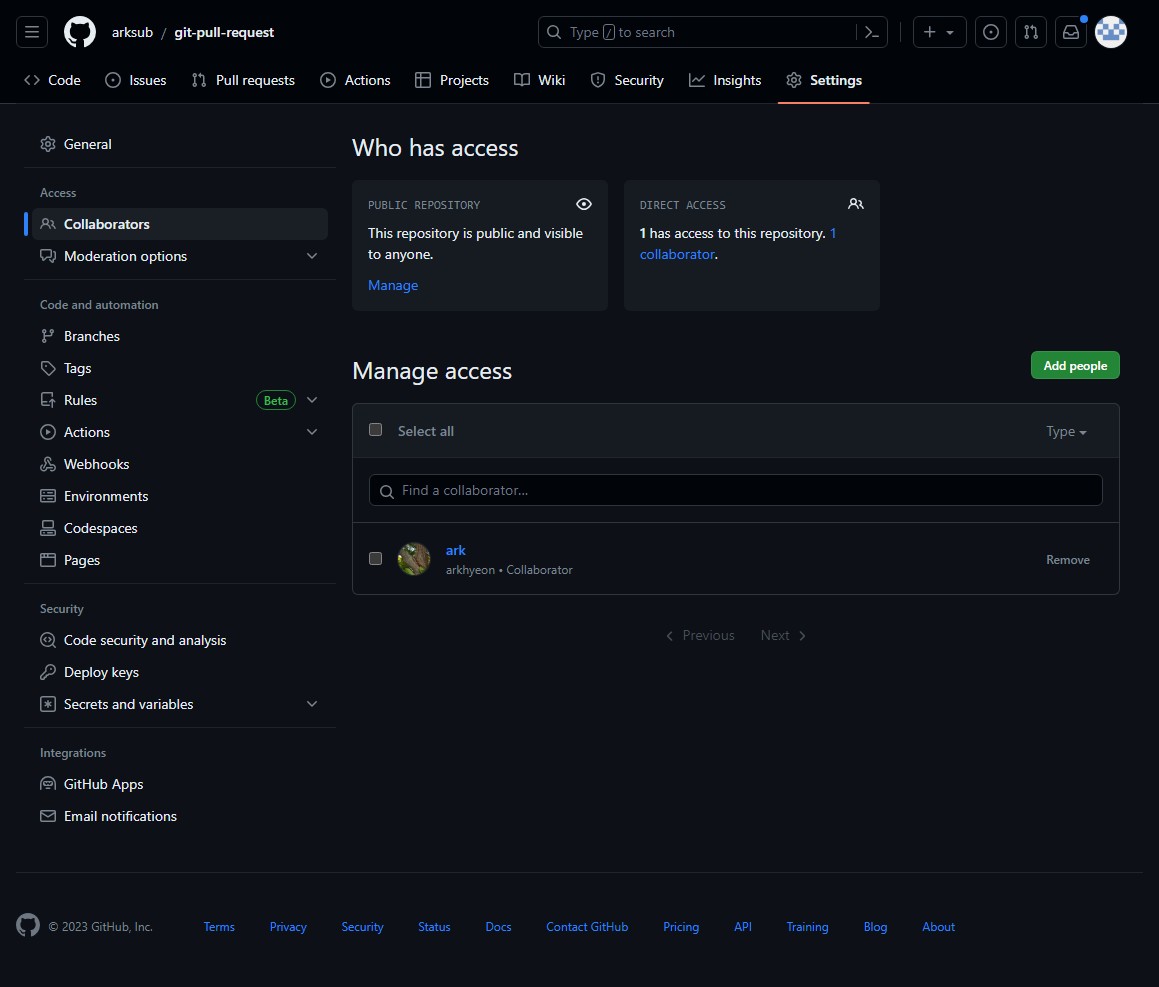Open the Security repository tab
This screenshot has width=1159, height=987.
coord(628,80)
